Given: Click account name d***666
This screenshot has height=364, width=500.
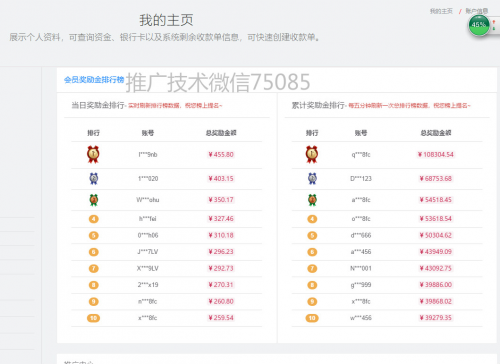Looking at the screenshot, I should click(361, 235).
